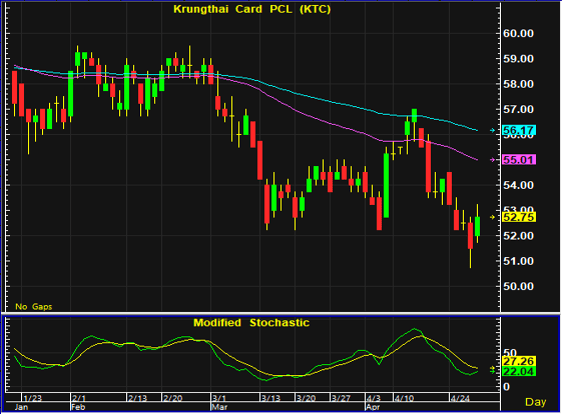The height and width of the screenshot is (414, 562).
Task: Click the 59.00 price axis label
Action: point(518,59)
